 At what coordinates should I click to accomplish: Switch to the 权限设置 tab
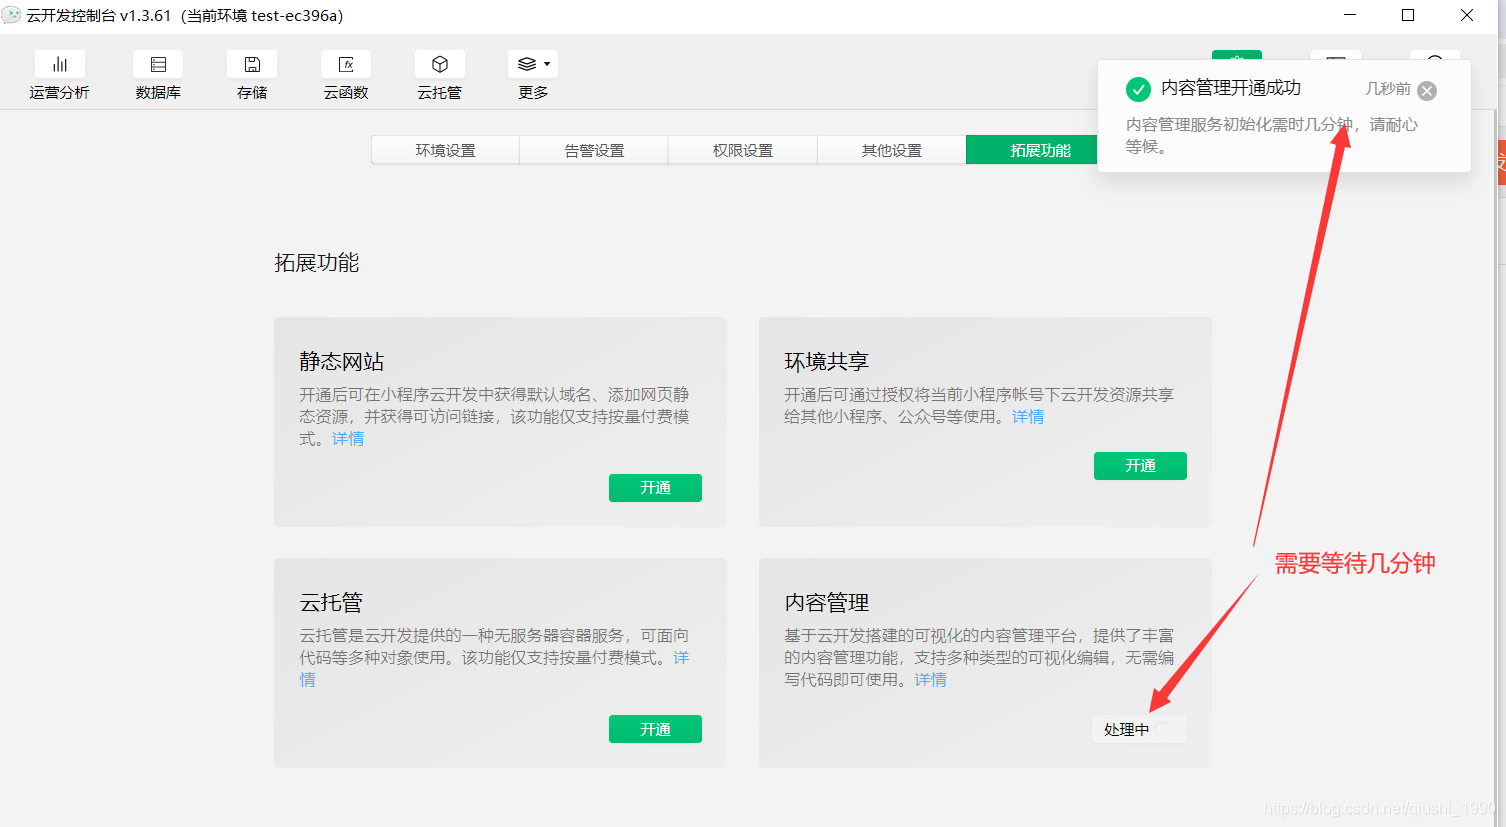pyautogui.click(x=743, y=150)
